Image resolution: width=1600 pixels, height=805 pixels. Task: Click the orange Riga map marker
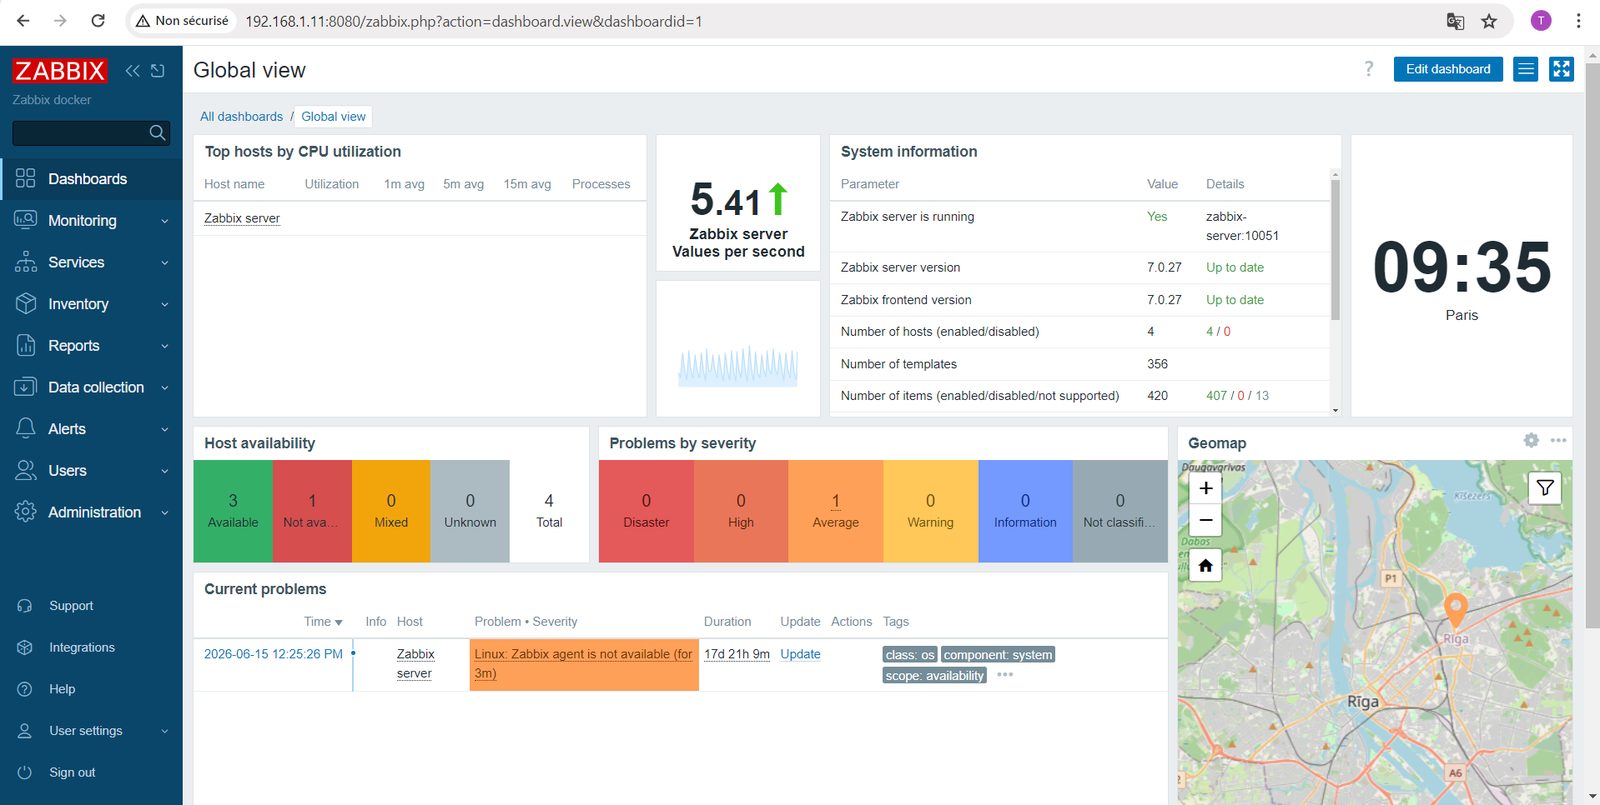1456,608
